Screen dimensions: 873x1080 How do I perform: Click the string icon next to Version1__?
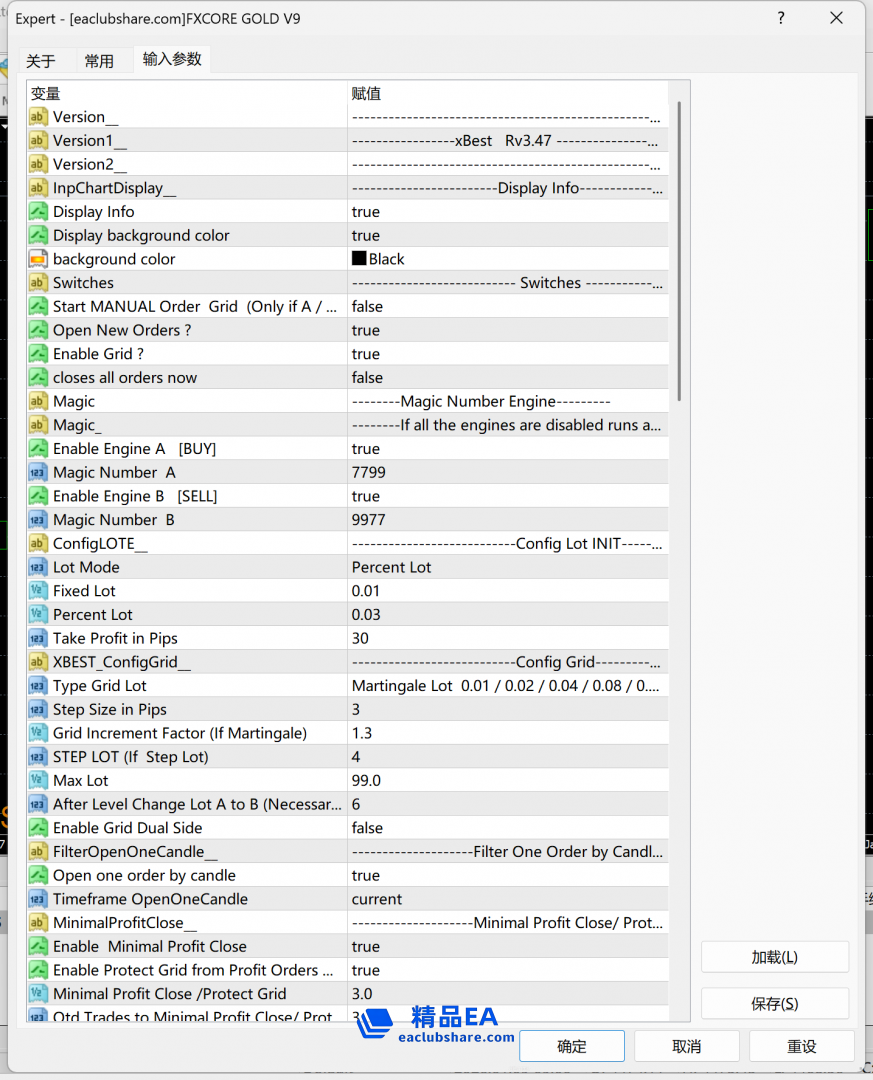(38, 141)
